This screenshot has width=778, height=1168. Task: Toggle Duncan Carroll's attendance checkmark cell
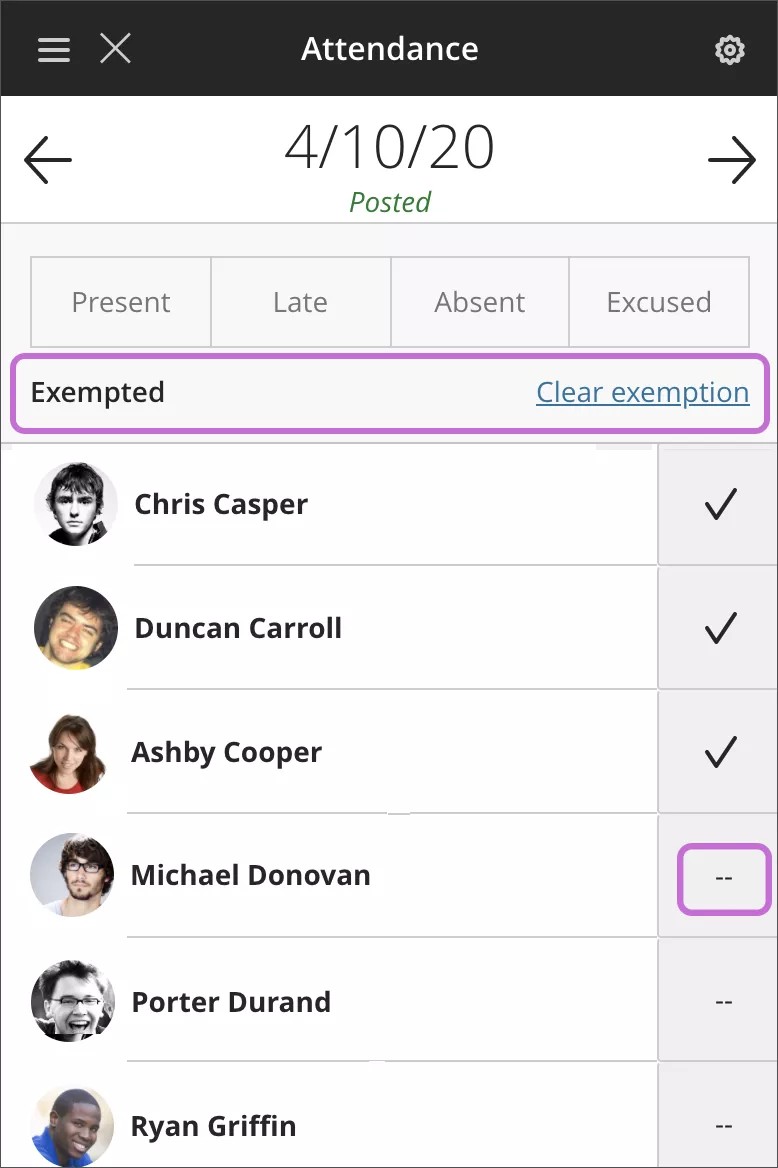tap(720, 629)
